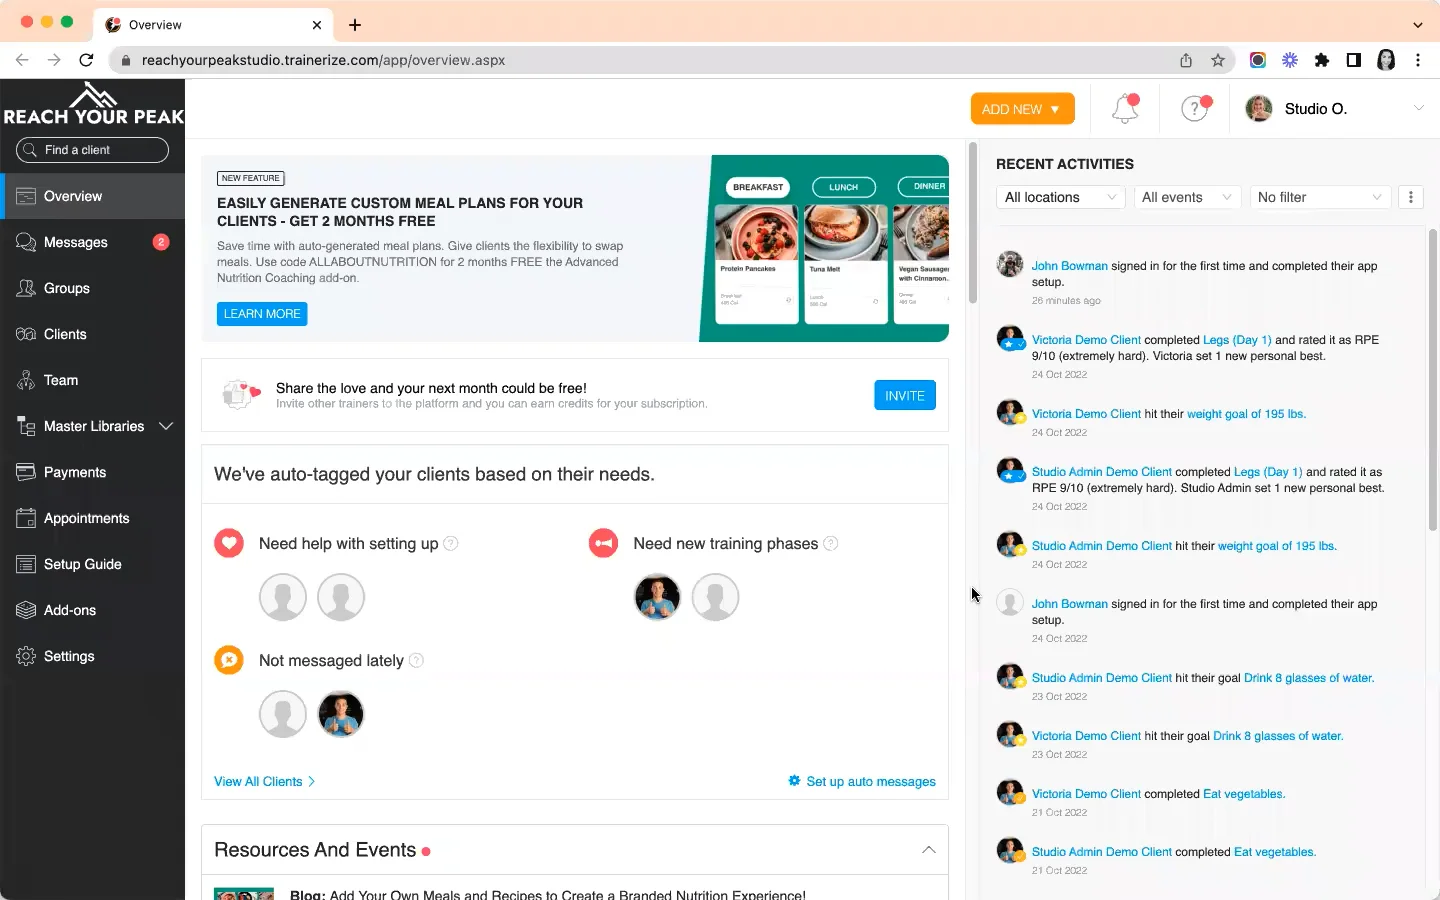Open the ADD NEW dropdown button
Screen dimensions: 1440x900
[1022, 109]
